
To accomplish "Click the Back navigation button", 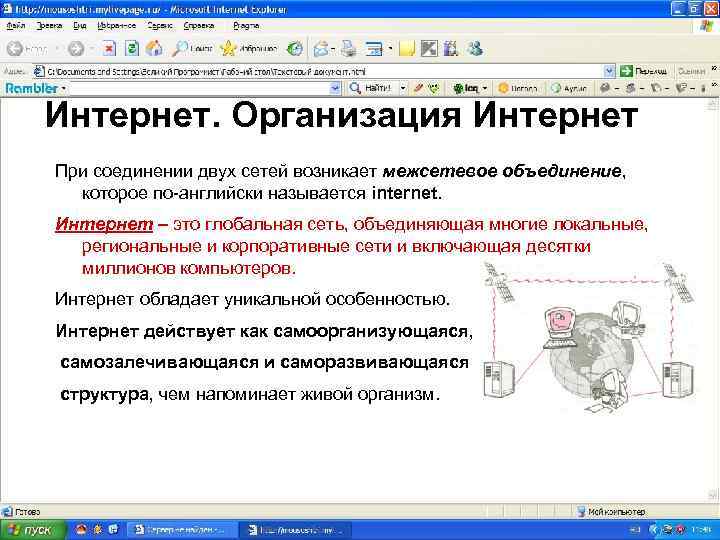I will (x=27, y=48).
